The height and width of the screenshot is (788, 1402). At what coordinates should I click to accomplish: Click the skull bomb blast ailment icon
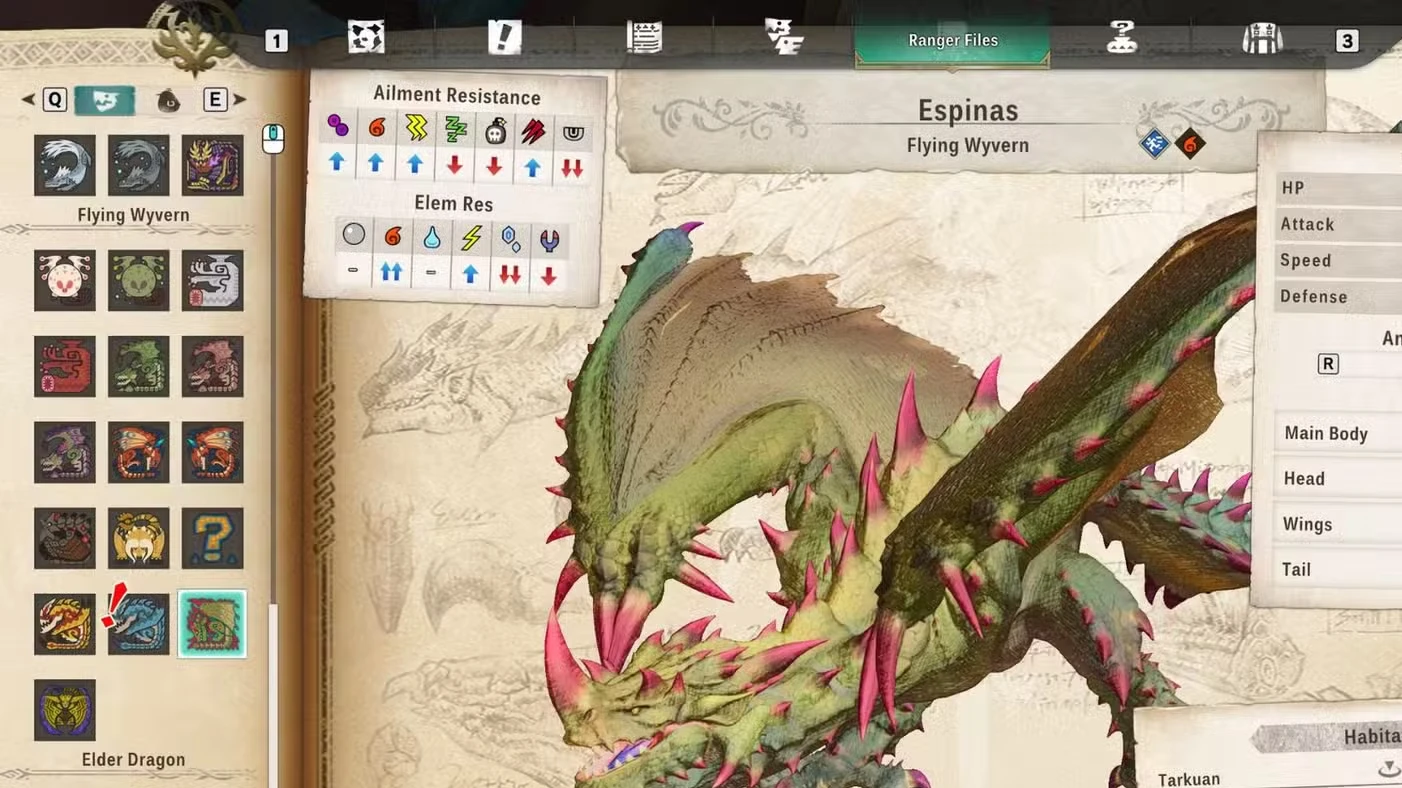[494, 130]
